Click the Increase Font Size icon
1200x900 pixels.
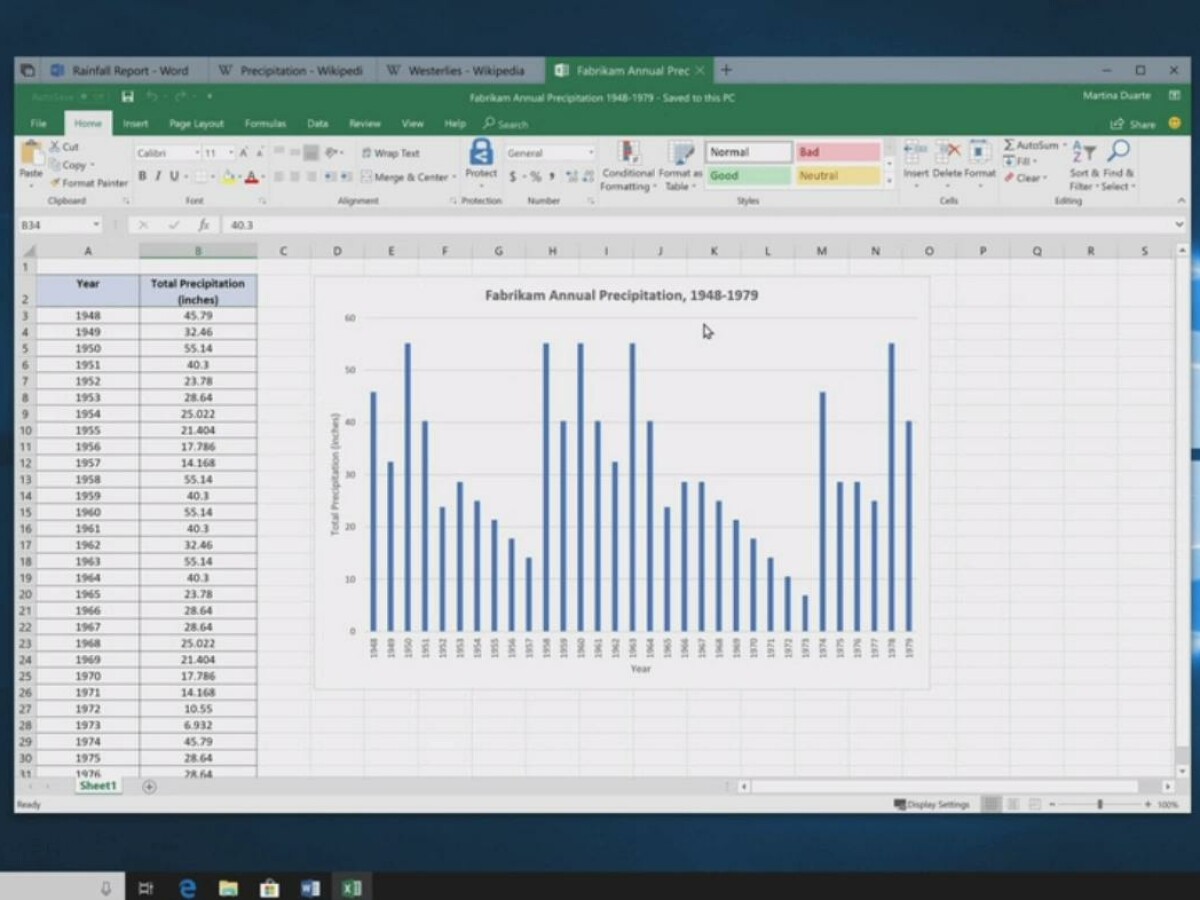click(x=244, y=153)
